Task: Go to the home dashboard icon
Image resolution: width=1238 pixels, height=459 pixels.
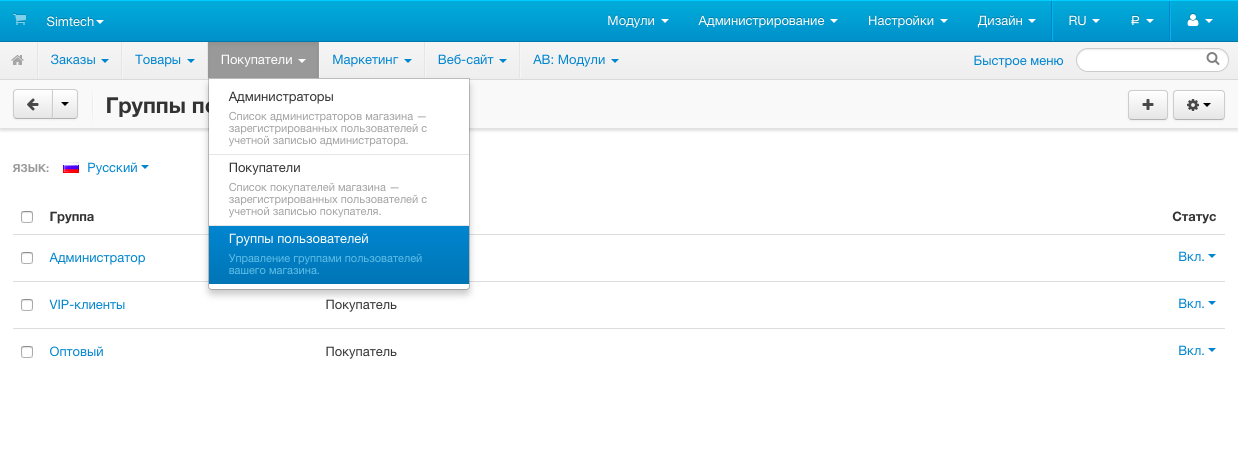Action: click(x=18, y=60)
